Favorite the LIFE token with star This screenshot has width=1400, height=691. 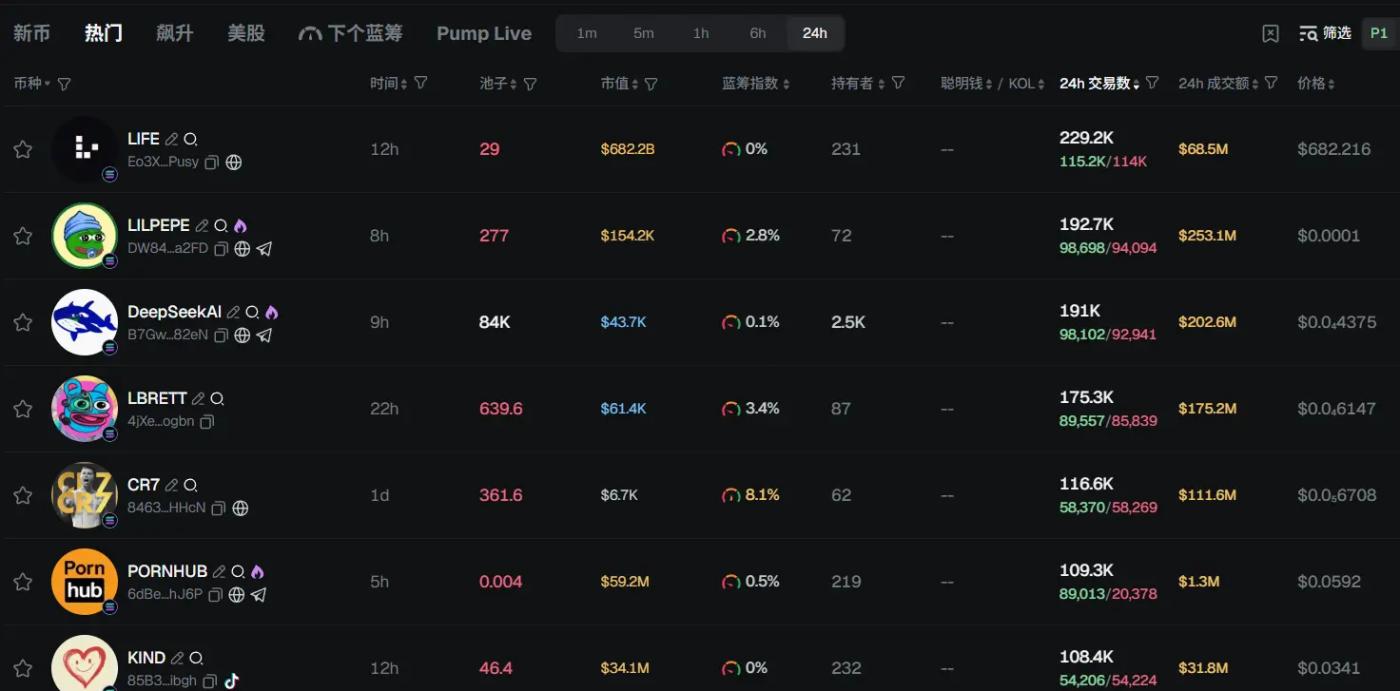click(22, 149)
